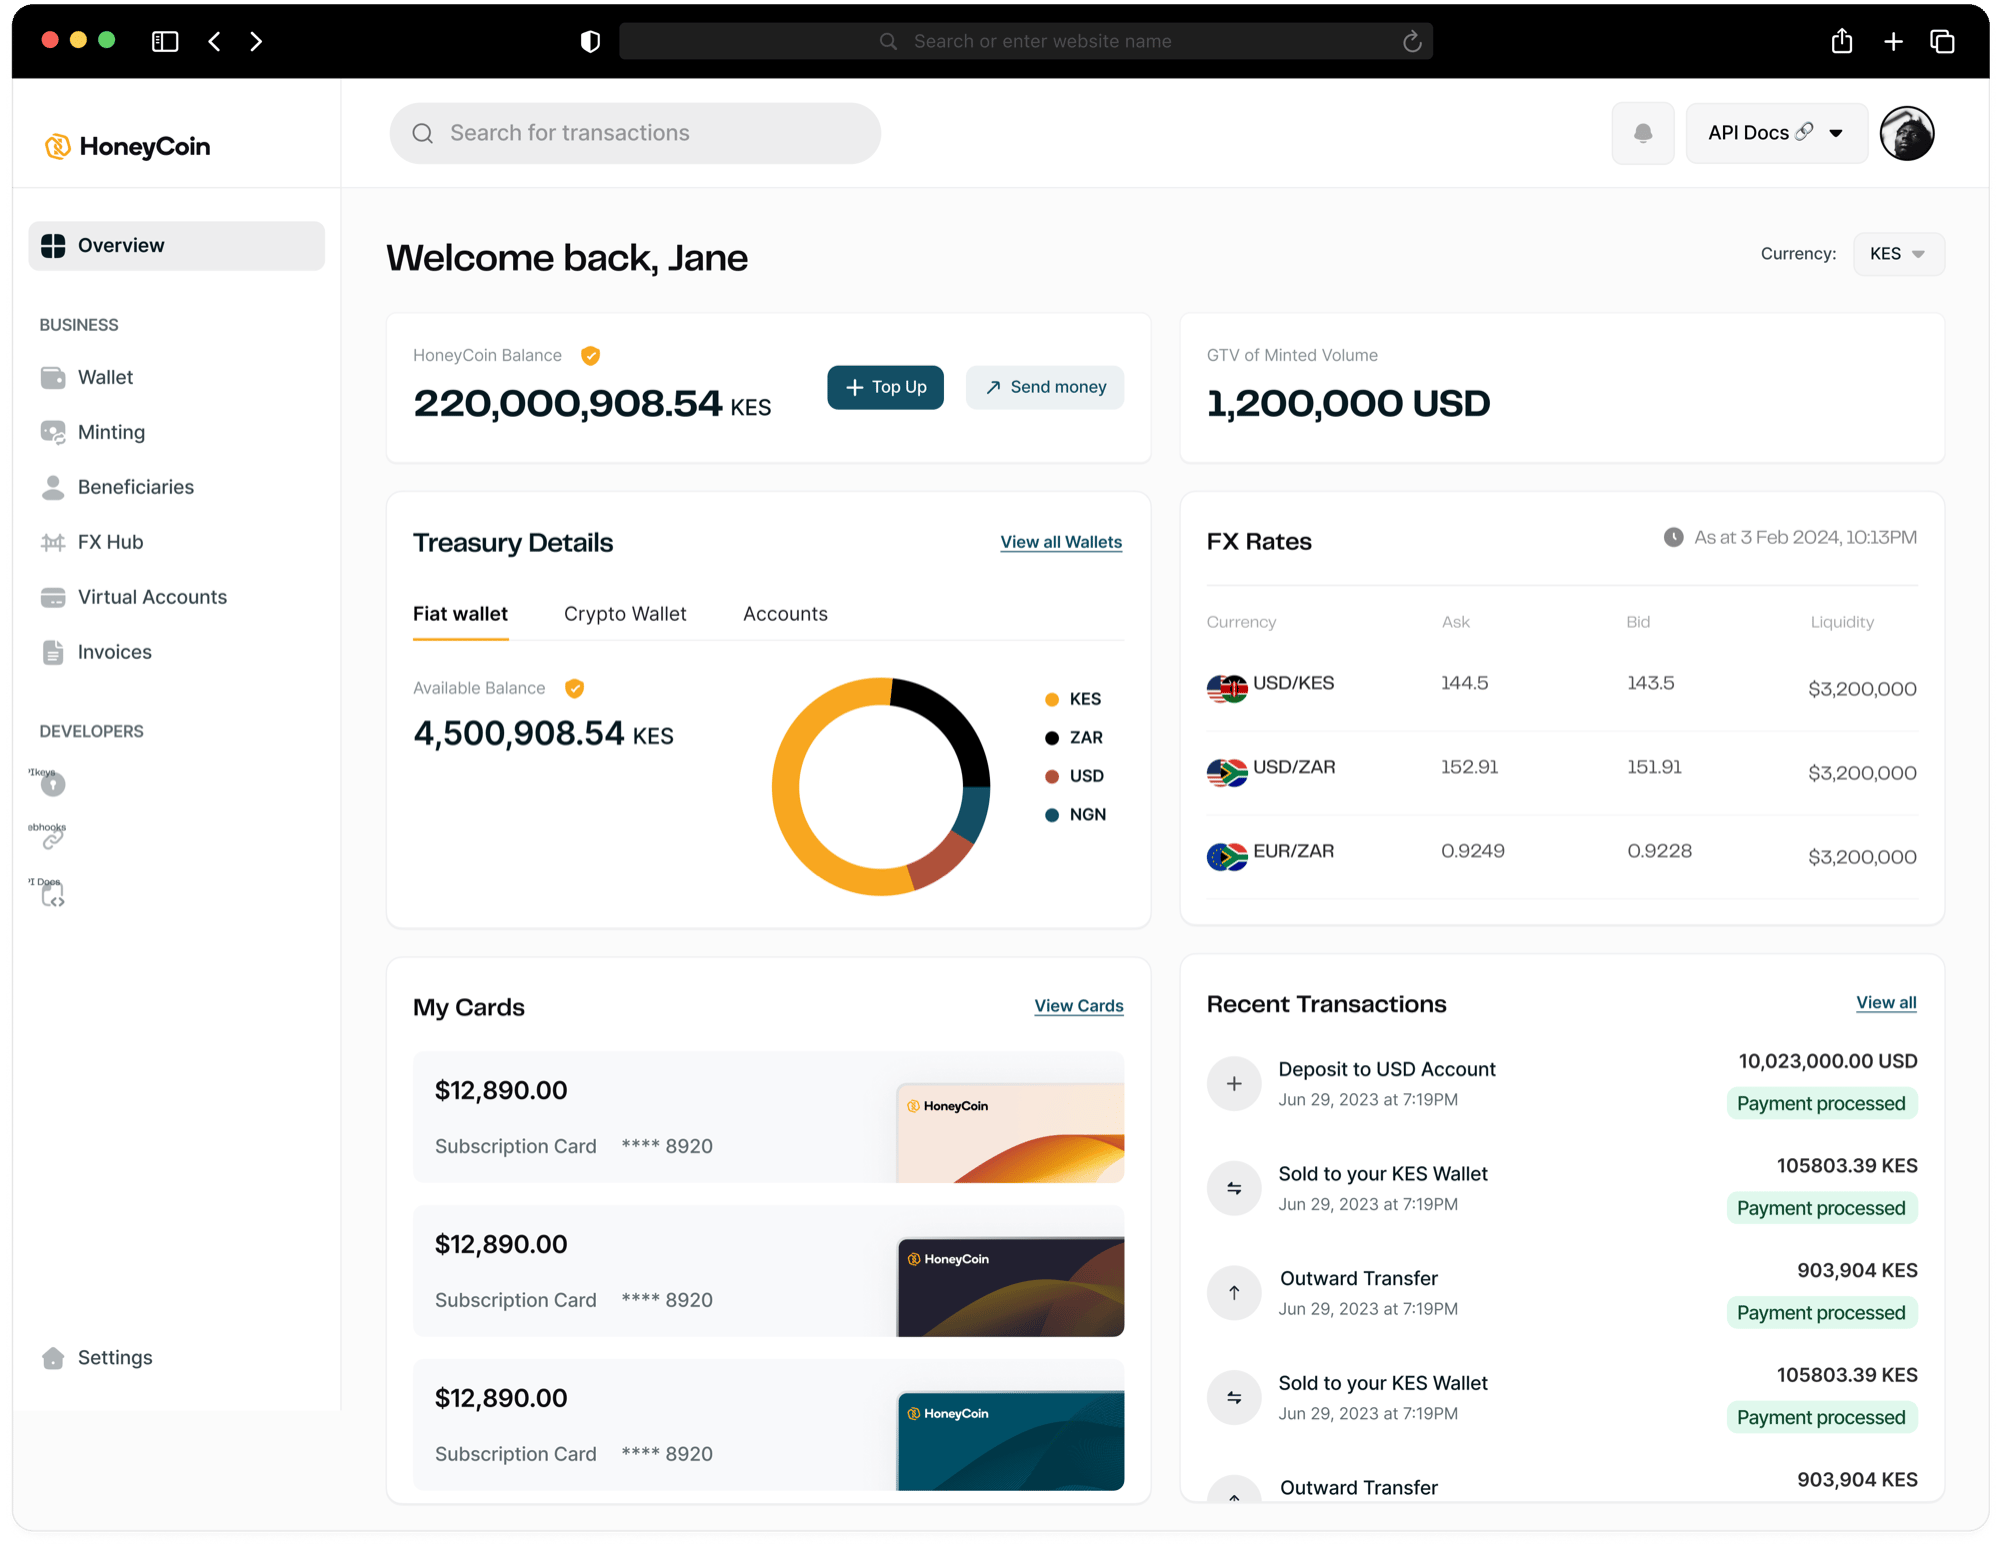The width and height of the screenshot is (2000, 1549).
Task: Click the browser address bar
Action: pos(1026,41)
